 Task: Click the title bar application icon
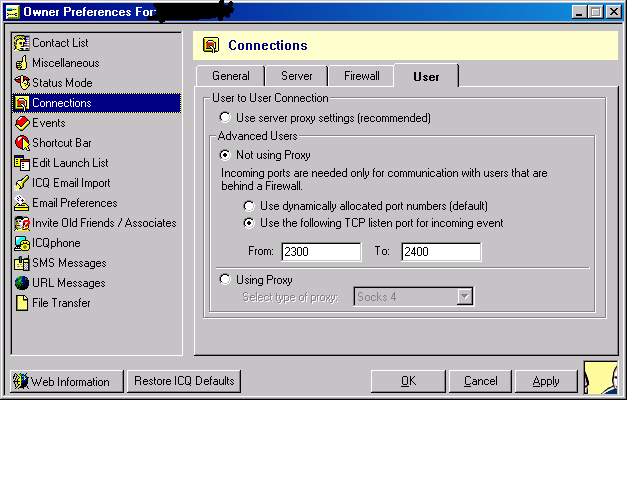[x=12, y=12]
